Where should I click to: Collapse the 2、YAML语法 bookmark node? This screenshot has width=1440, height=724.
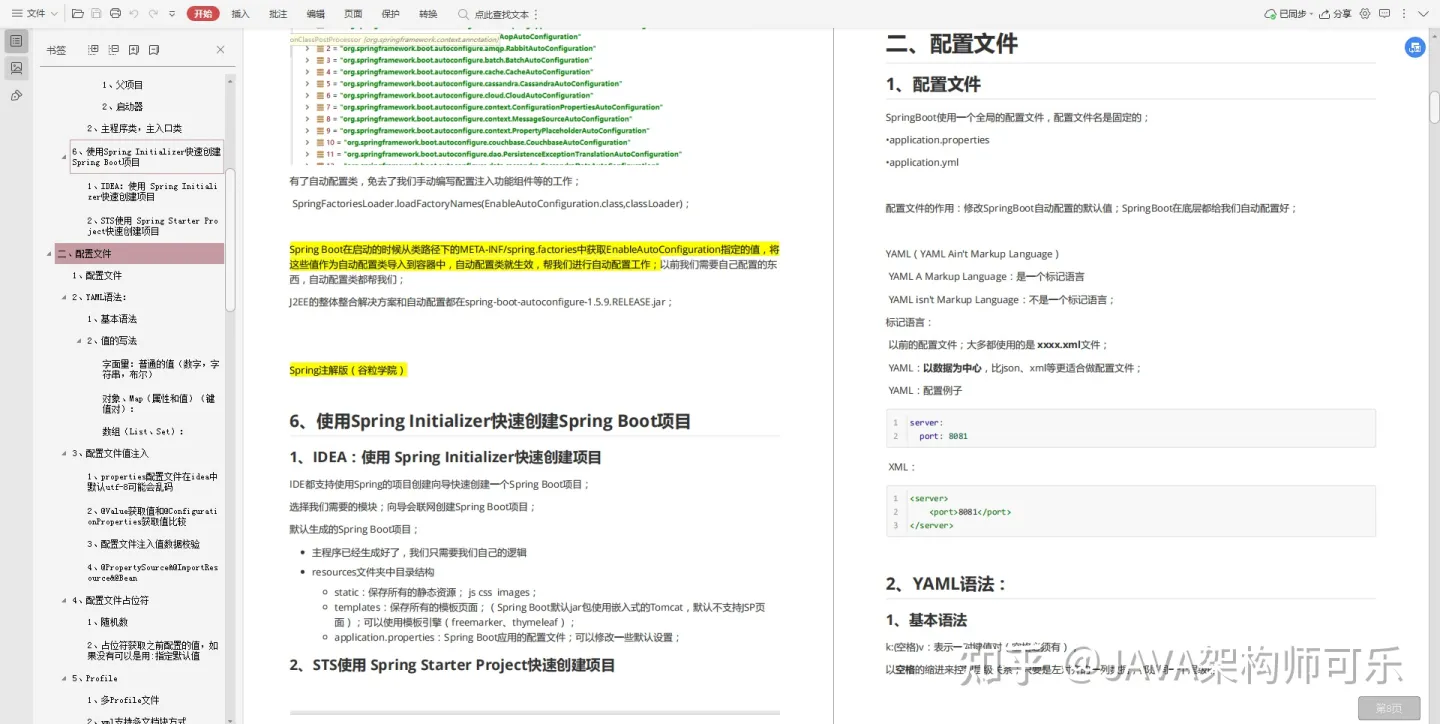tap(65, 298)
